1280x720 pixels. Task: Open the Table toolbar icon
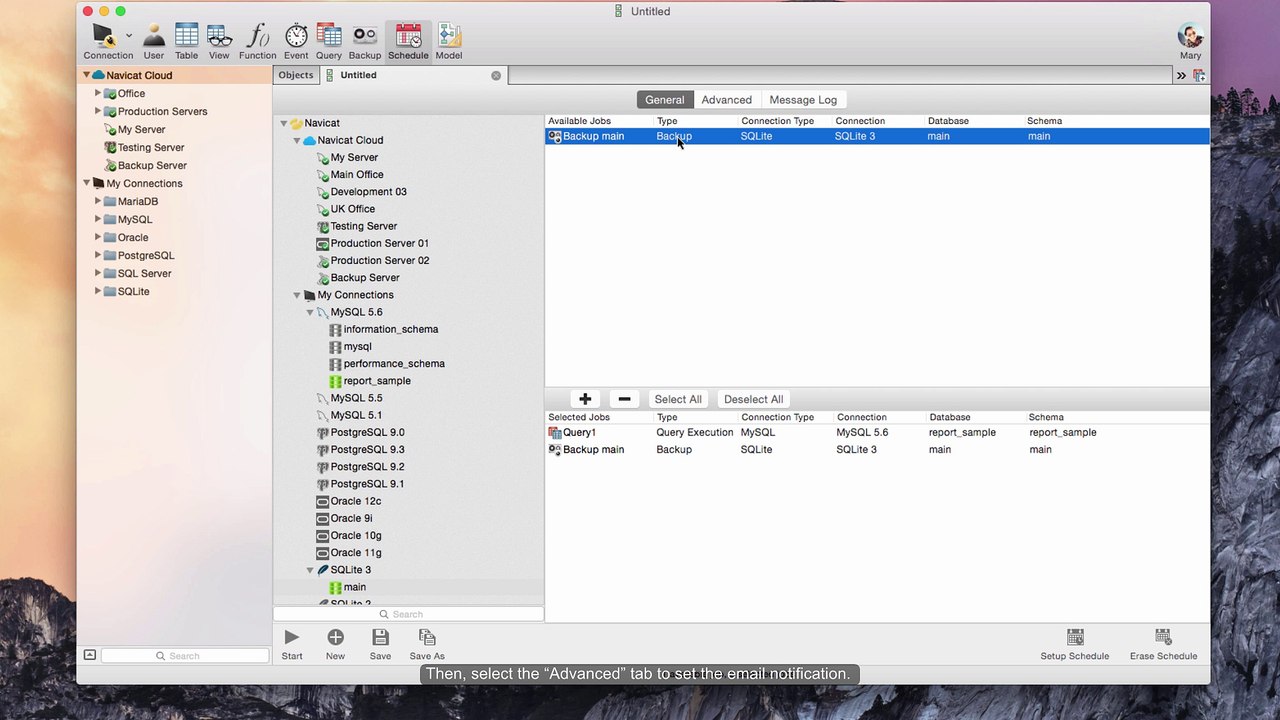pos(186,36)
